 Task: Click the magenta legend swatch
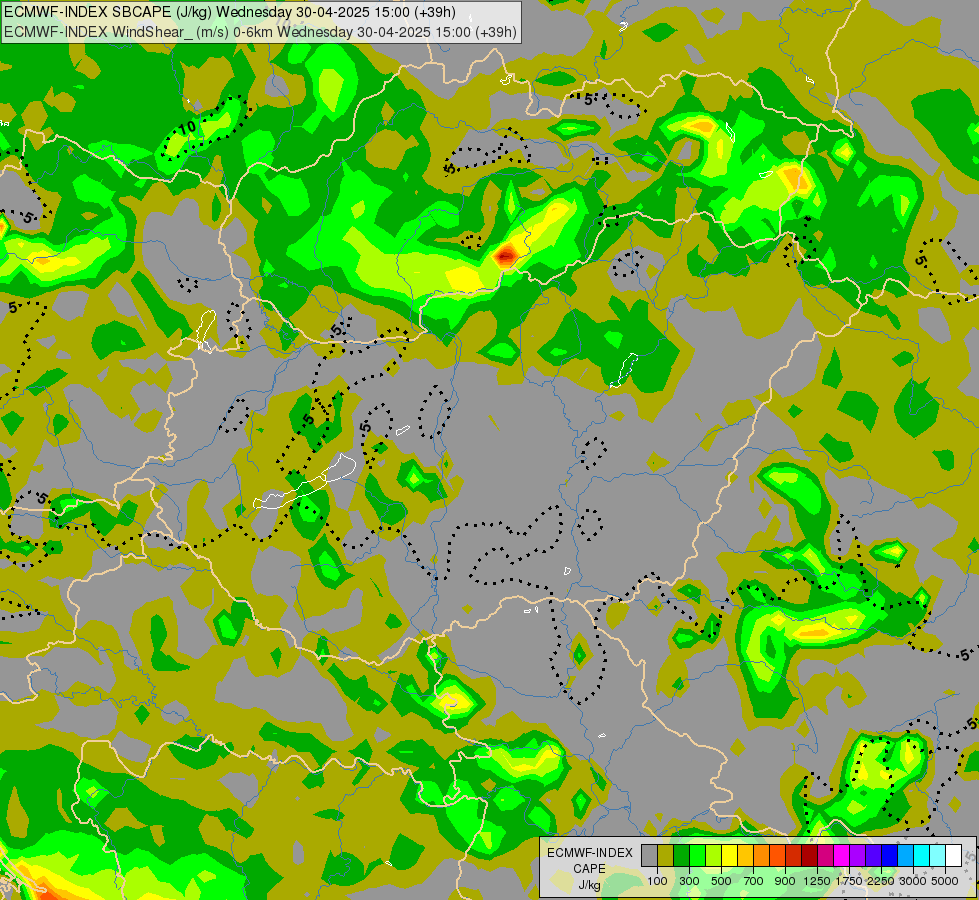[x=842, y=856]
